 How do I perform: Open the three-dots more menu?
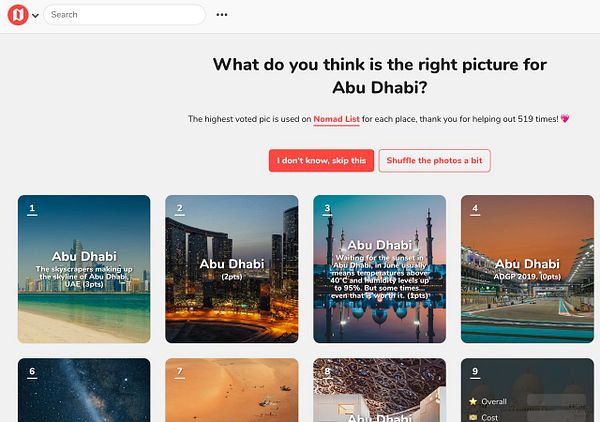(x=222, y=15)
